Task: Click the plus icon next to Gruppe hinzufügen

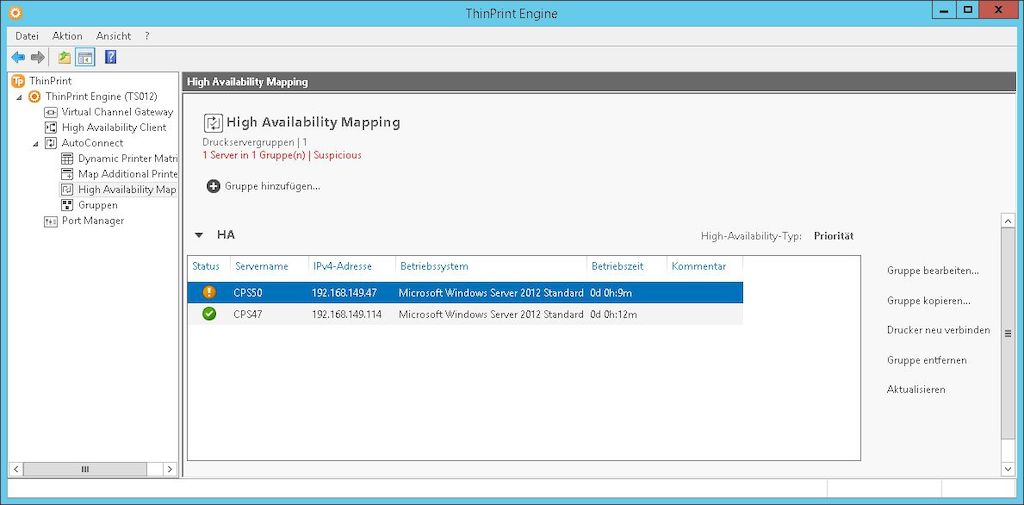Action: 214,186
